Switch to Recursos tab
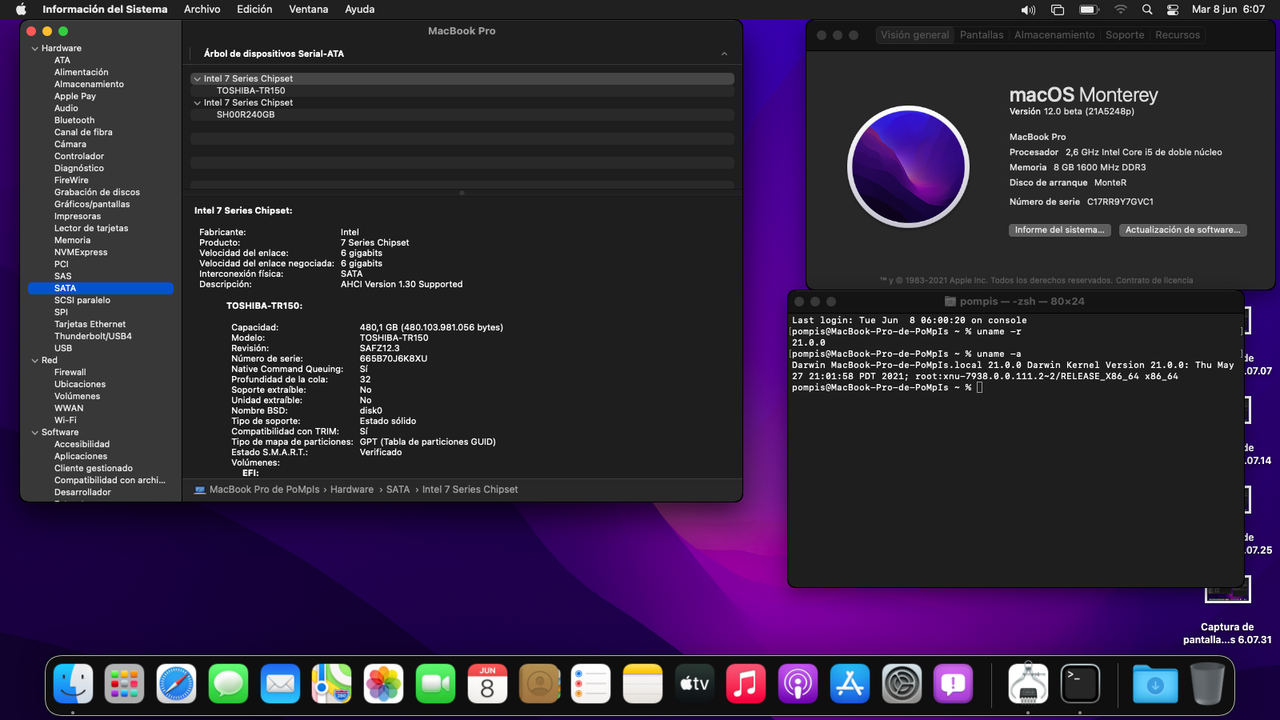1280x720 pixels. [x=1177, y=35]
